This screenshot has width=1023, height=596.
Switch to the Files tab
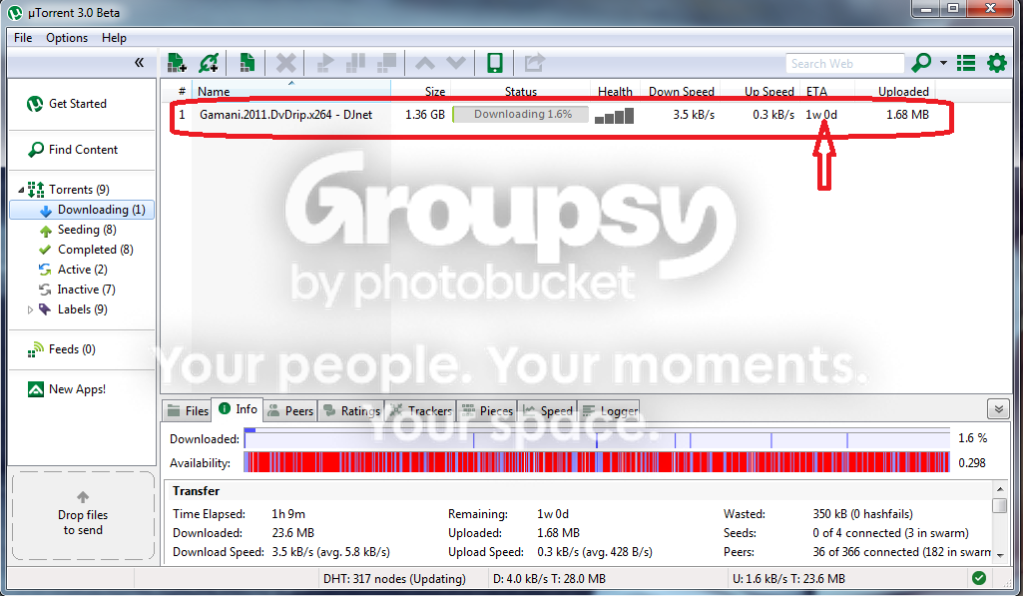(188, 411)
